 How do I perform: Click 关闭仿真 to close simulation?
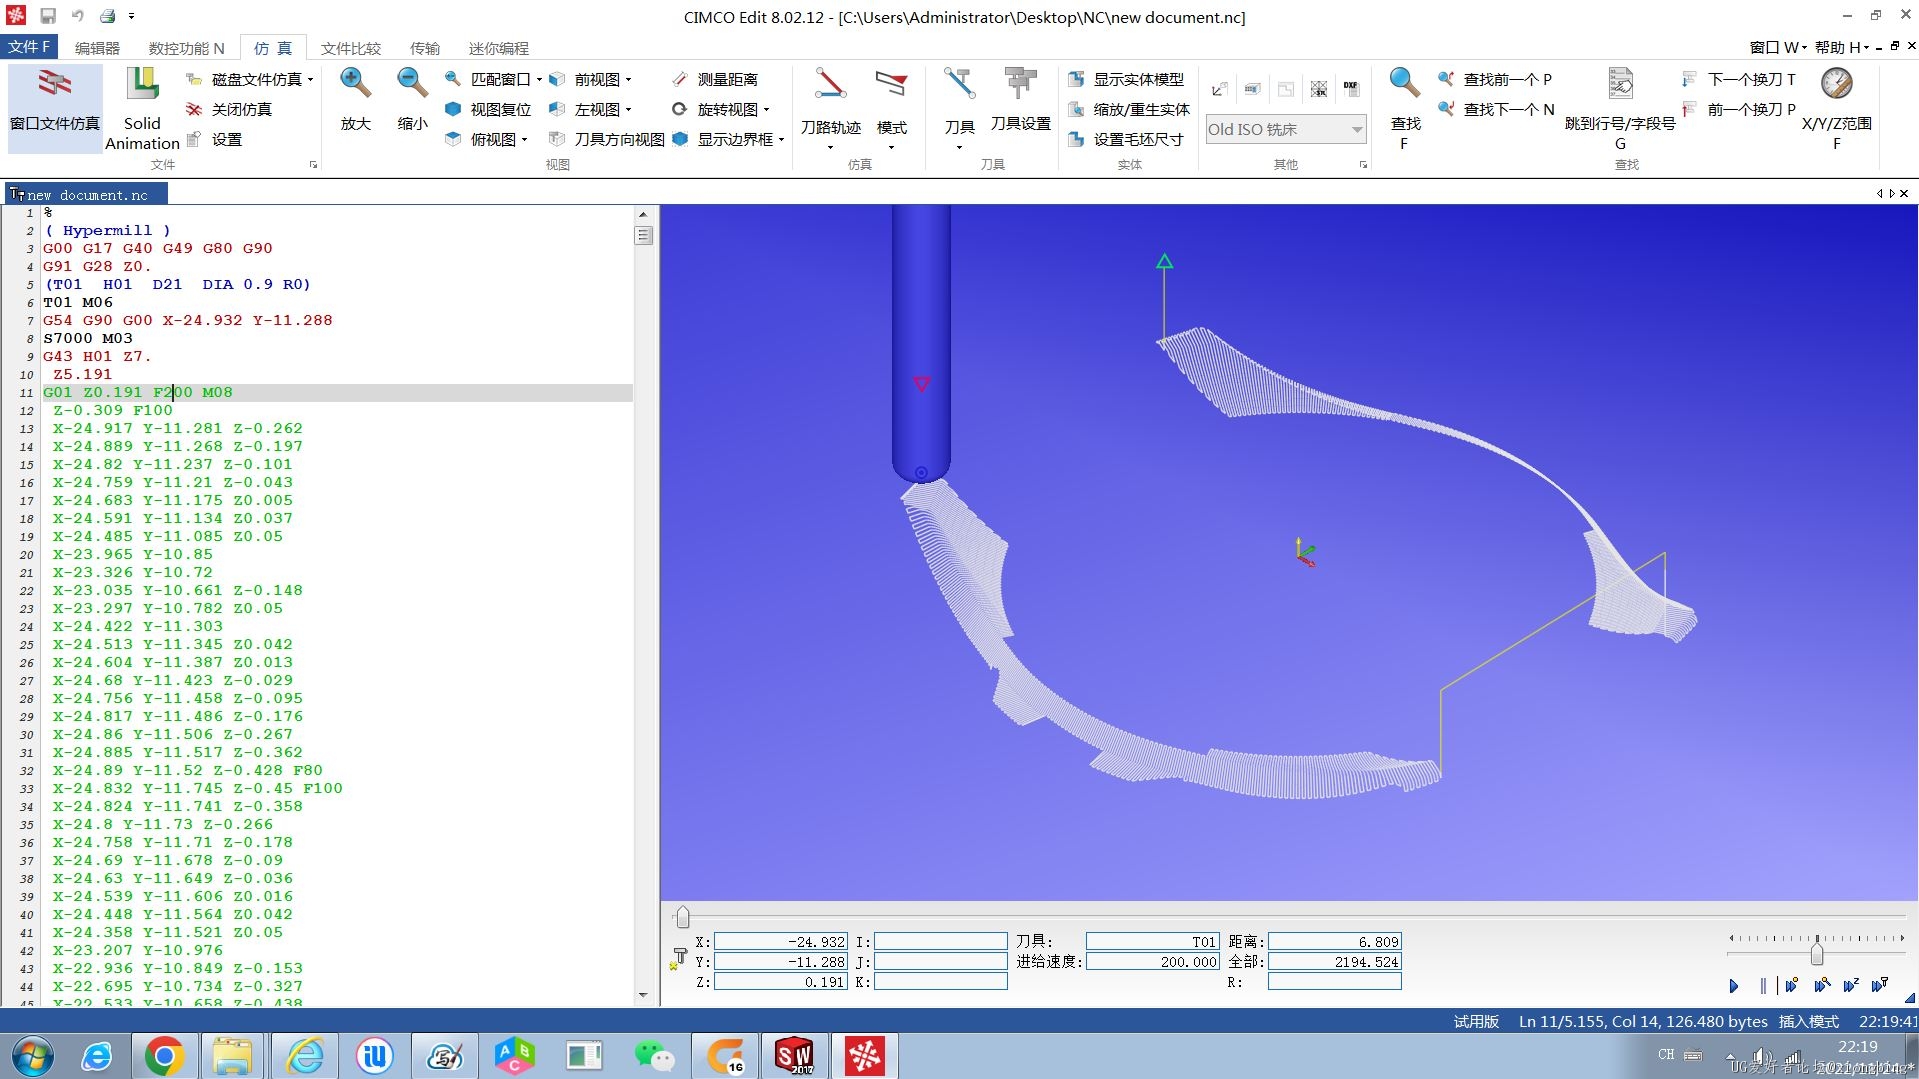(229, 109)
